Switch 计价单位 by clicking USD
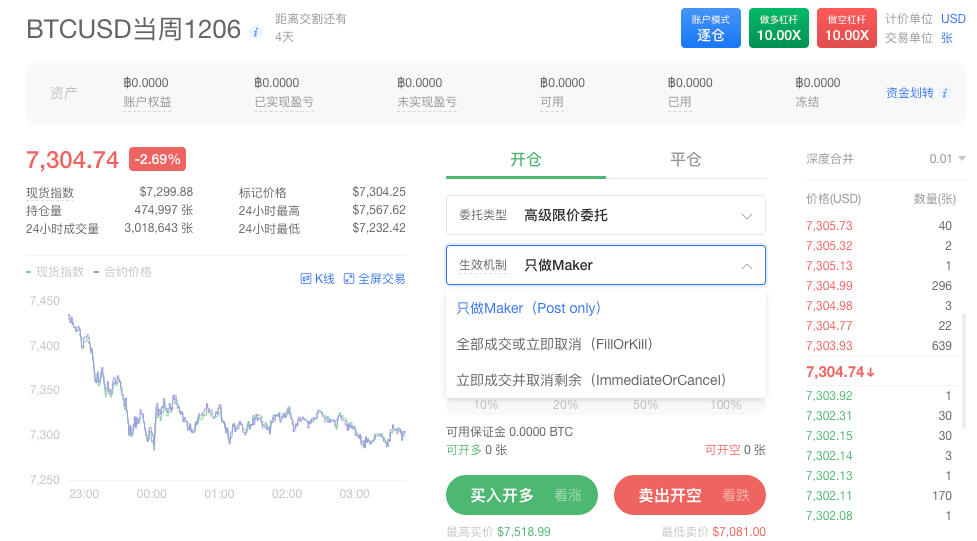 (x=953, y=19)
